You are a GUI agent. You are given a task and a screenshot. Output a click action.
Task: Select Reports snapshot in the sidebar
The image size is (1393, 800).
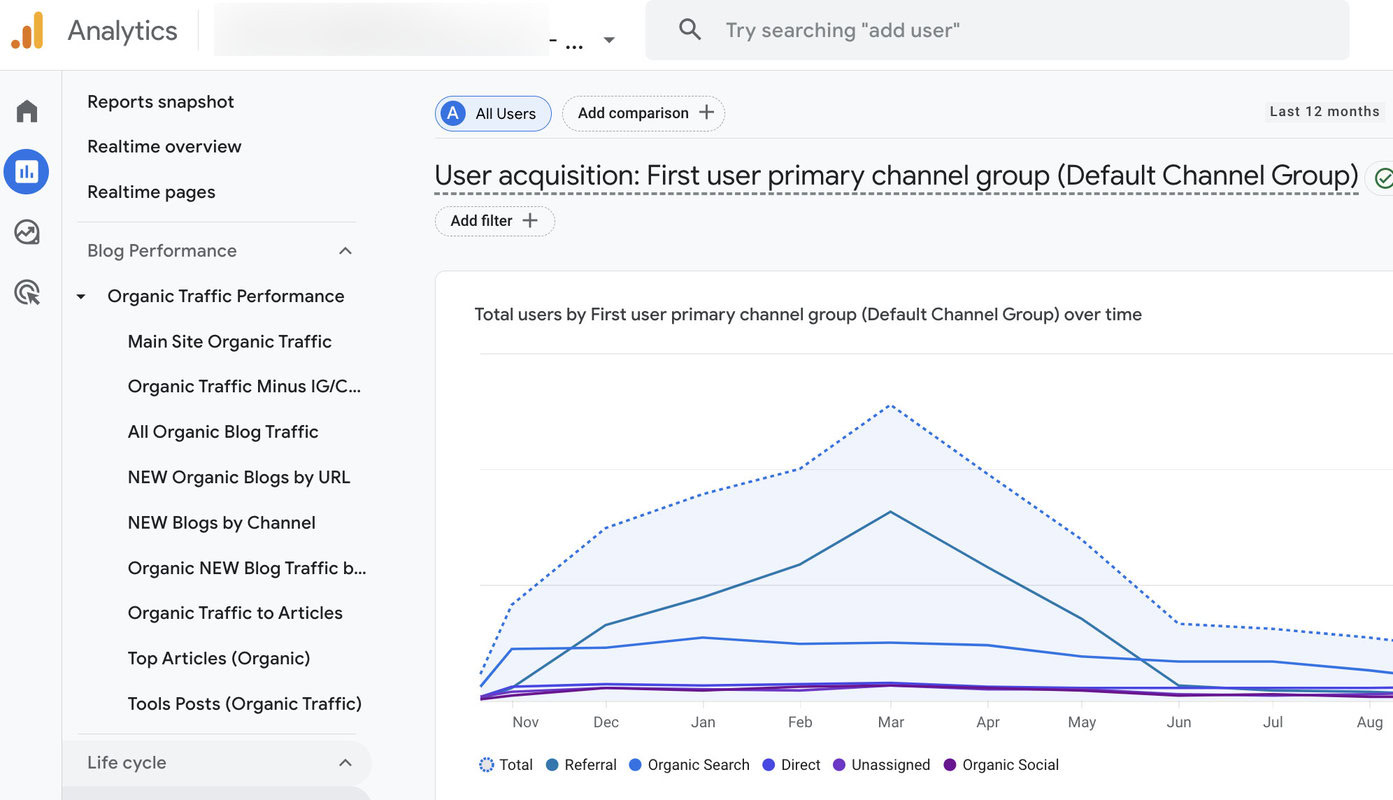pyautogui.click(x=160, y=101)
